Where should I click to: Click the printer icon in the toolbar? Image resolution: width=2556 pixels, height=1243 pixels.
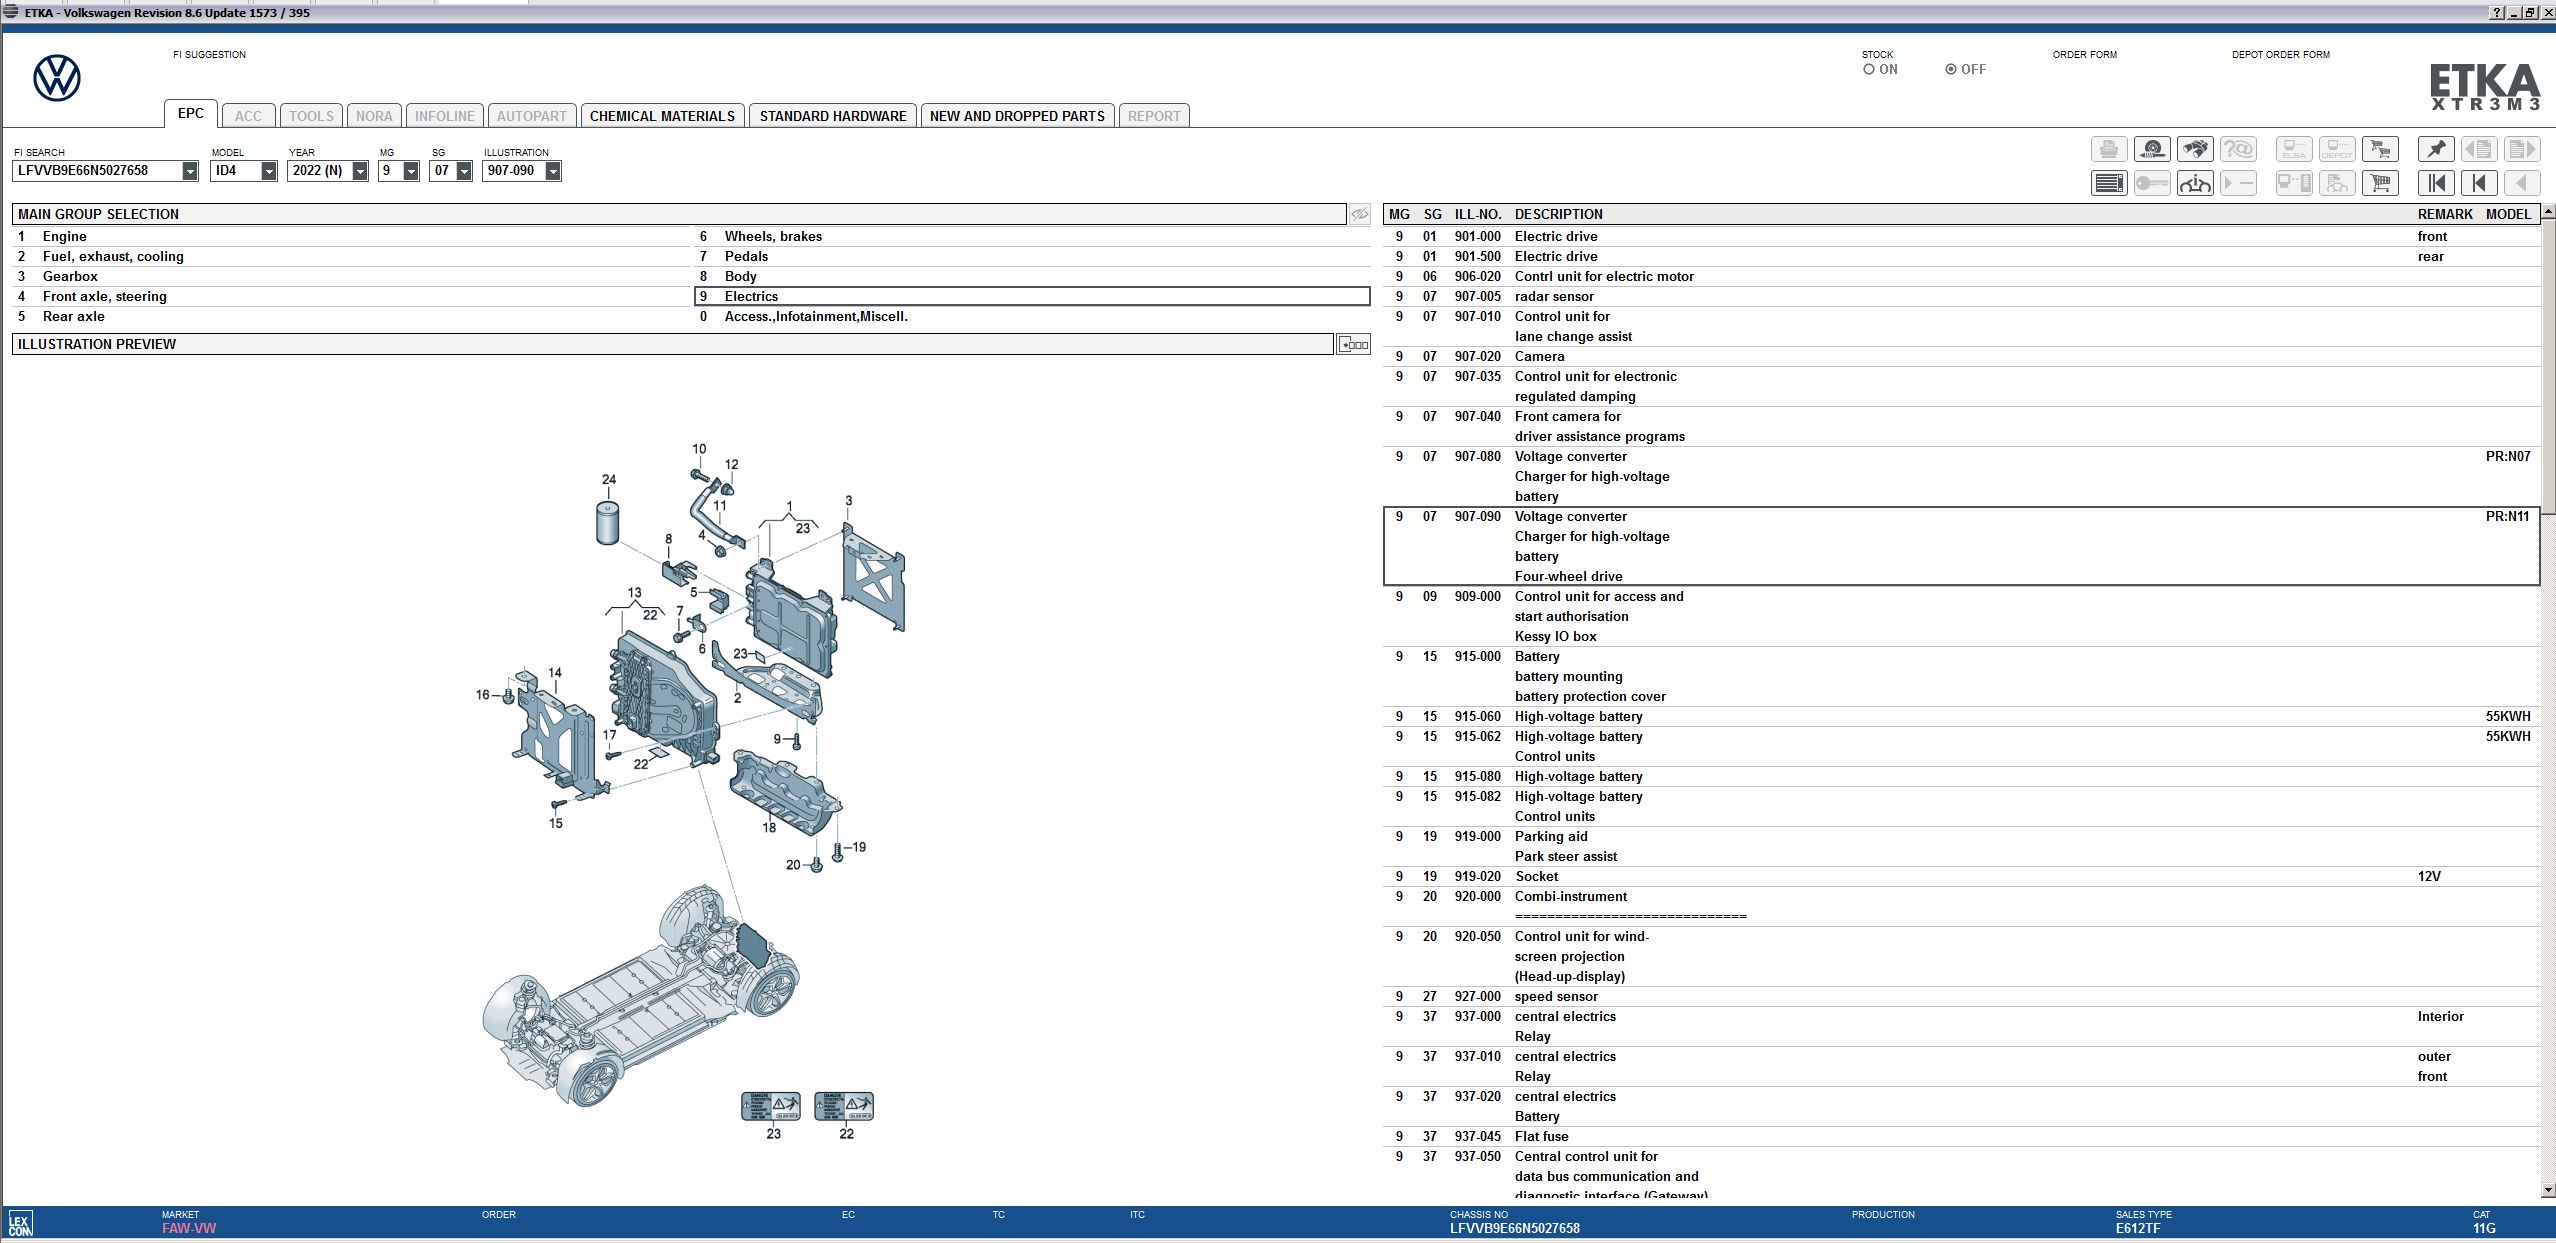pyautogui.click(x=2109, y=149)
